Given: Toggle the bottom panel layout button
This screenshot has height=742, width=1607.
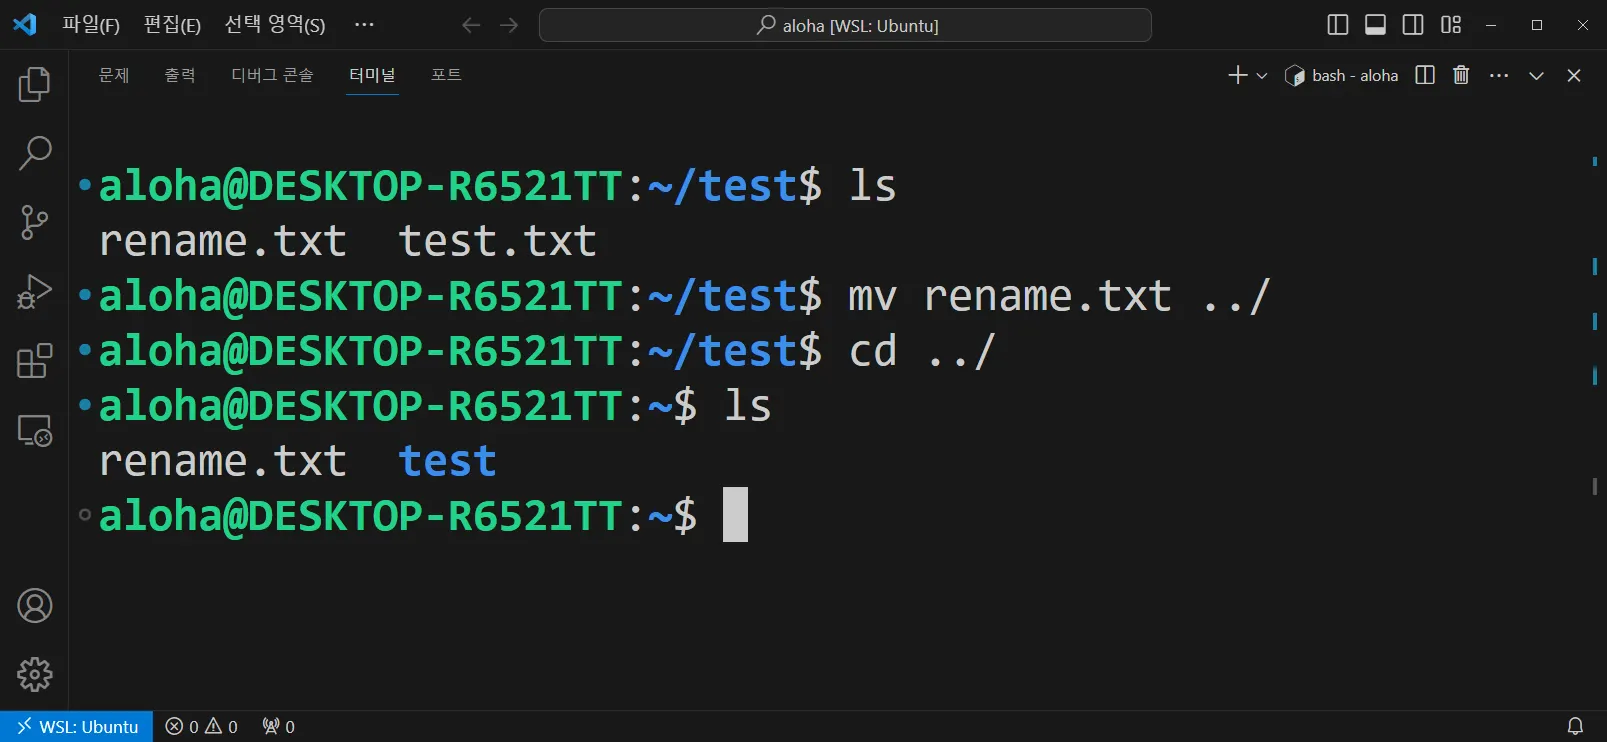Looking at the screenshot, I should [x=1375, y=25].
